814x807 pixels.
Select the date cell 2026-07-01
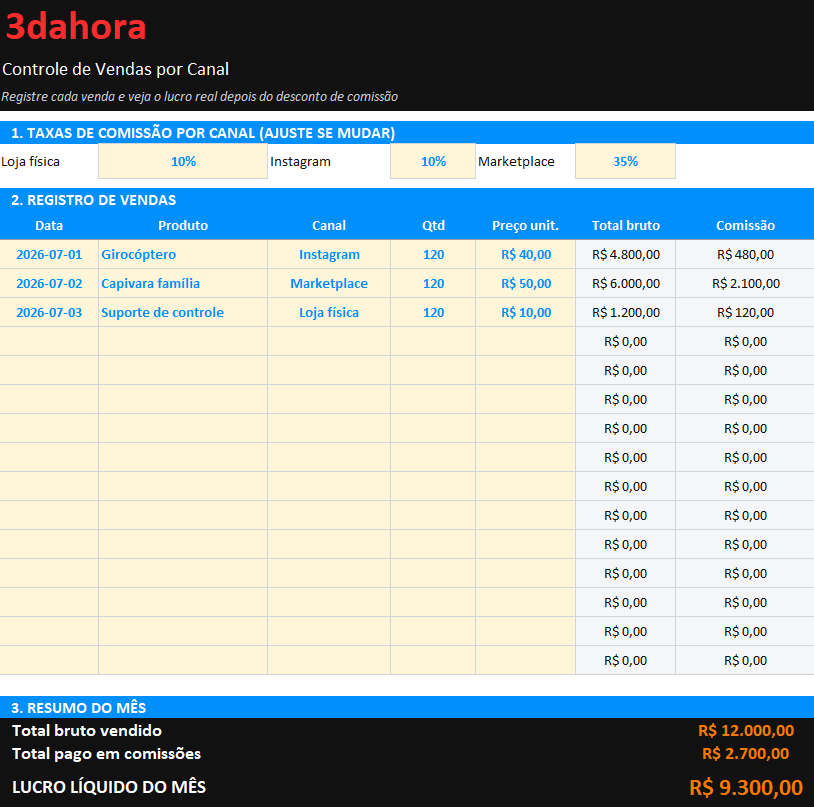click(49, 254)
